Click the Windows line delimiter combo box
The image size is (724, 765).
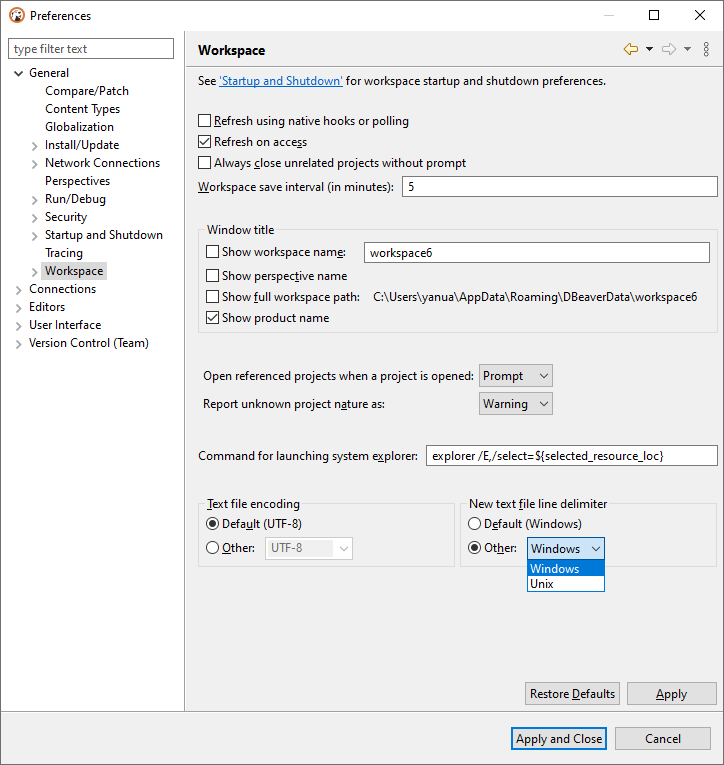[x=565, y=548]
